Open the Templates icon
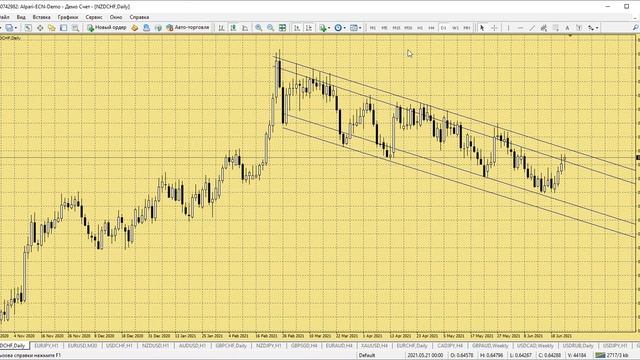Image resolution: width=640 pixels, height=360 pixels. (x=353, y=28)
